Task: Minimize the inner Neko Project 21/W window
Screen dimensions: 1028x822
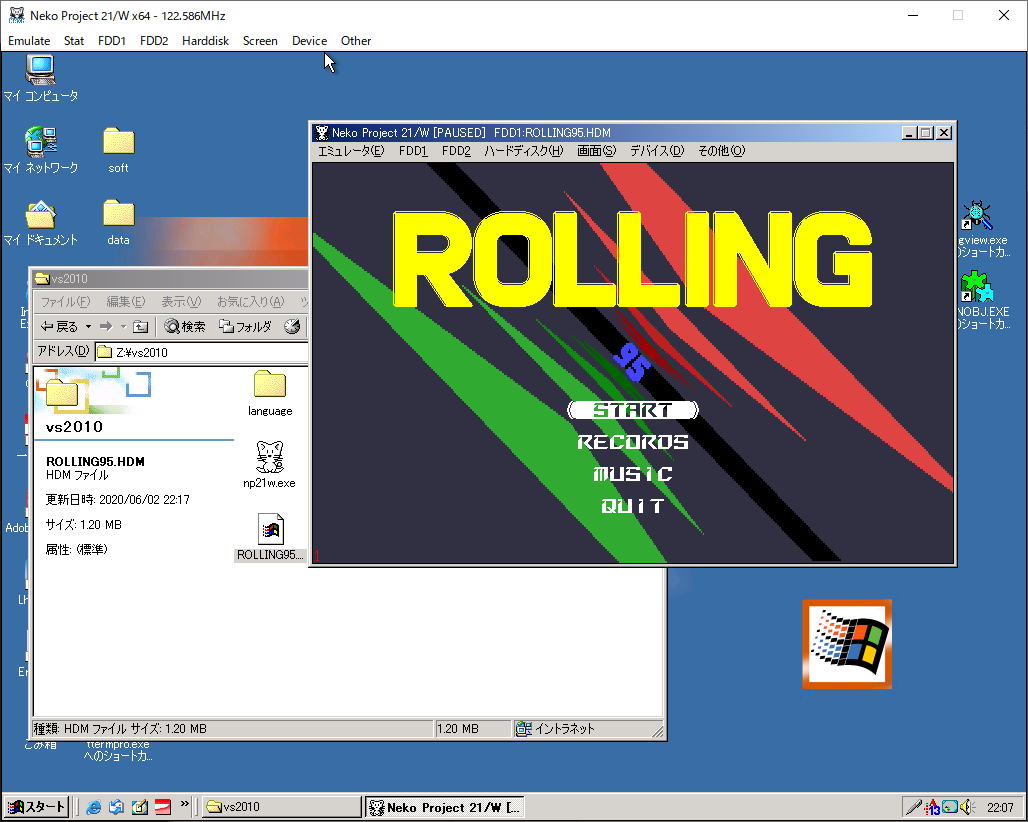Action: click(909, 133)
